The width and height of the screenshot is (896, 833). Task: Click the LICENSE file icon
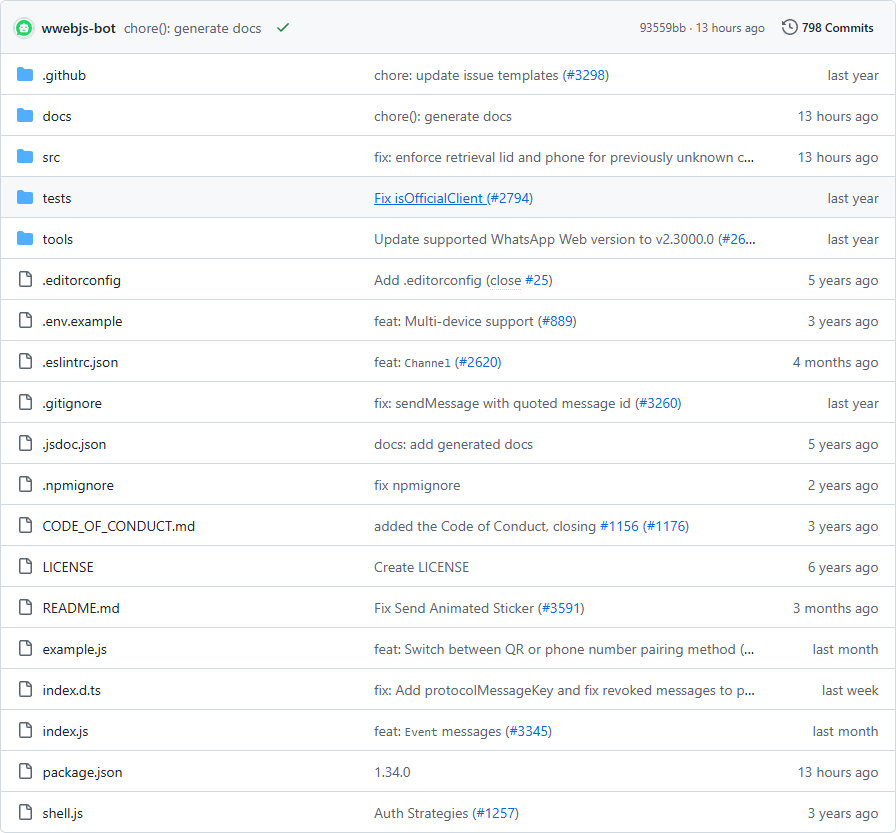[x=25, y=567]
